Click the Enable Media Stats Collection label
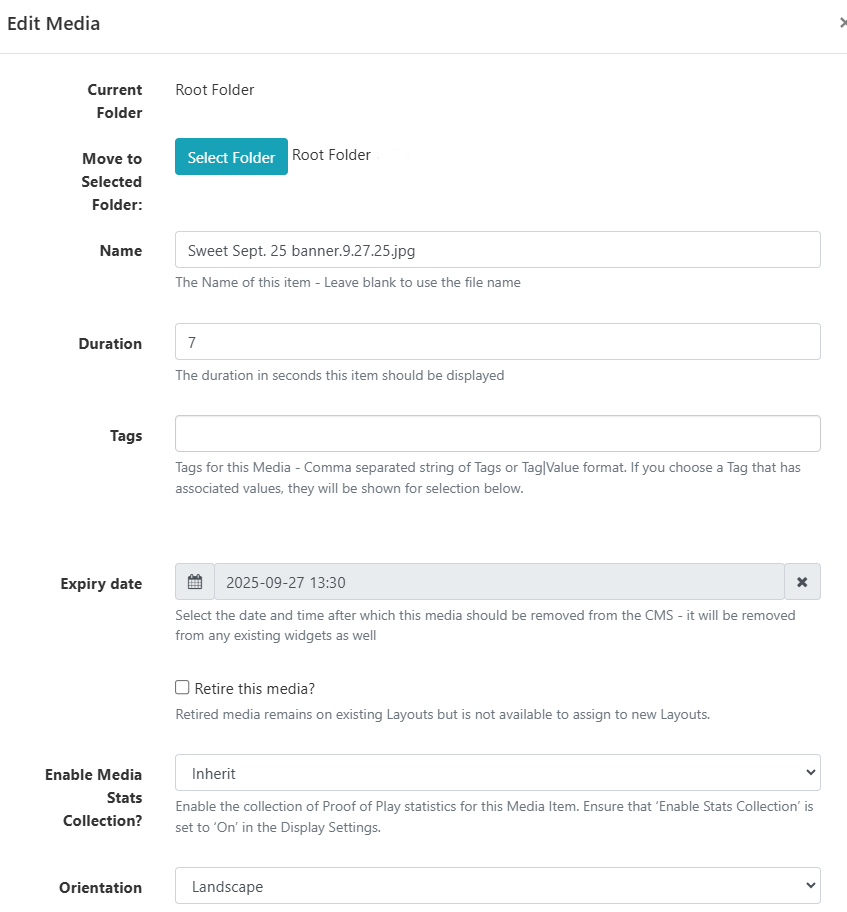This screenshot has height=912, width=847. click(94, 798)
